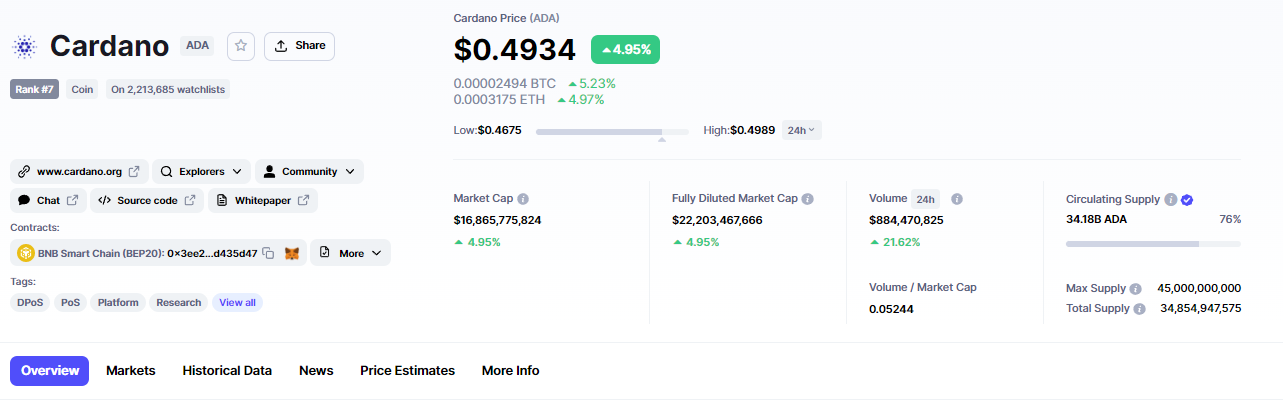Click the speech bubble icon on Chat
Viewport: 1283px width, 402px height.
click(x=25, y=201)
